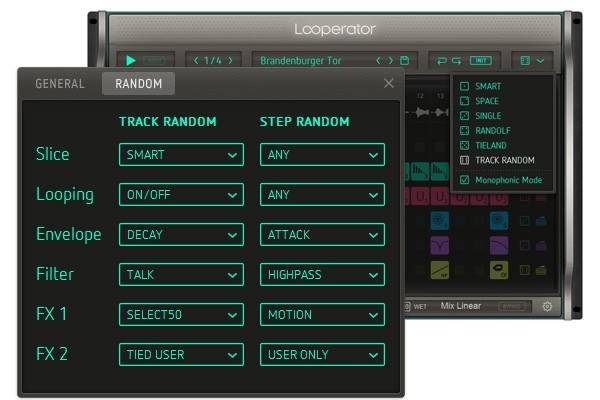
Task: Decrease the 1/4 step length with left arrow
Action: pyautogui.click(x=196, y=60)
